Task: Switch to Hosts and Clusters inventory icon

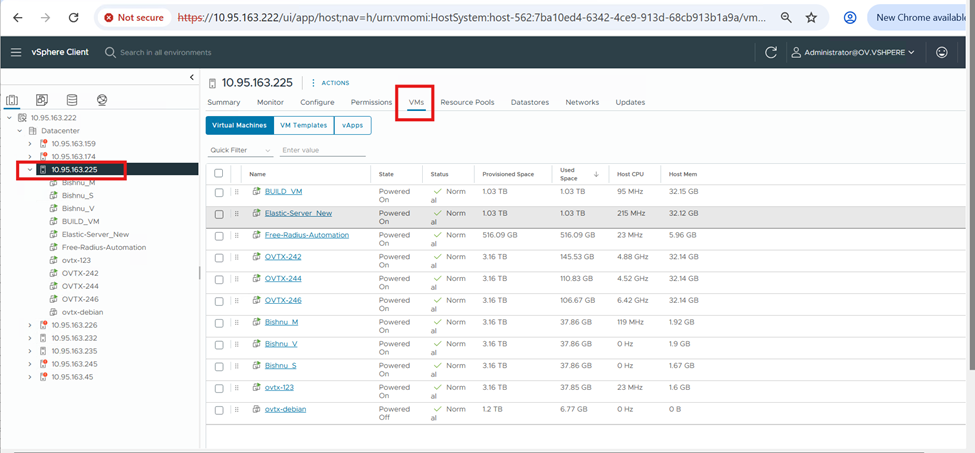Action: [x=12, y=100]
